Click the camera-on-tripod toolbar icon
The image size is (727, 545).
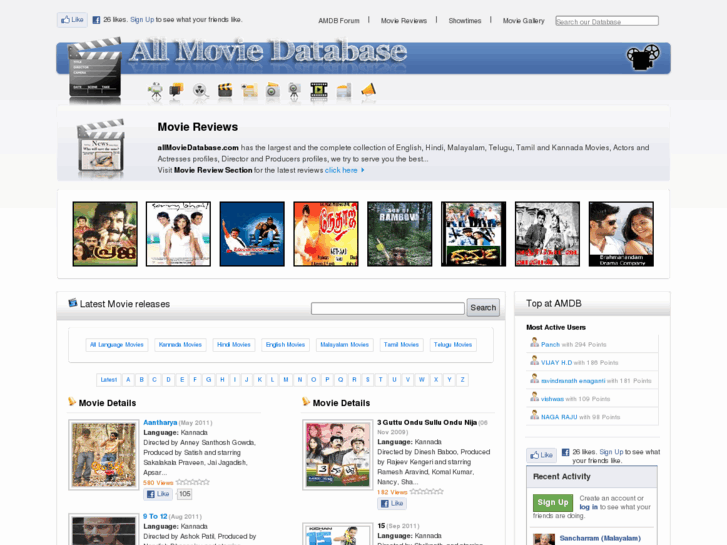pyautogui.click(x=294, y=90)
